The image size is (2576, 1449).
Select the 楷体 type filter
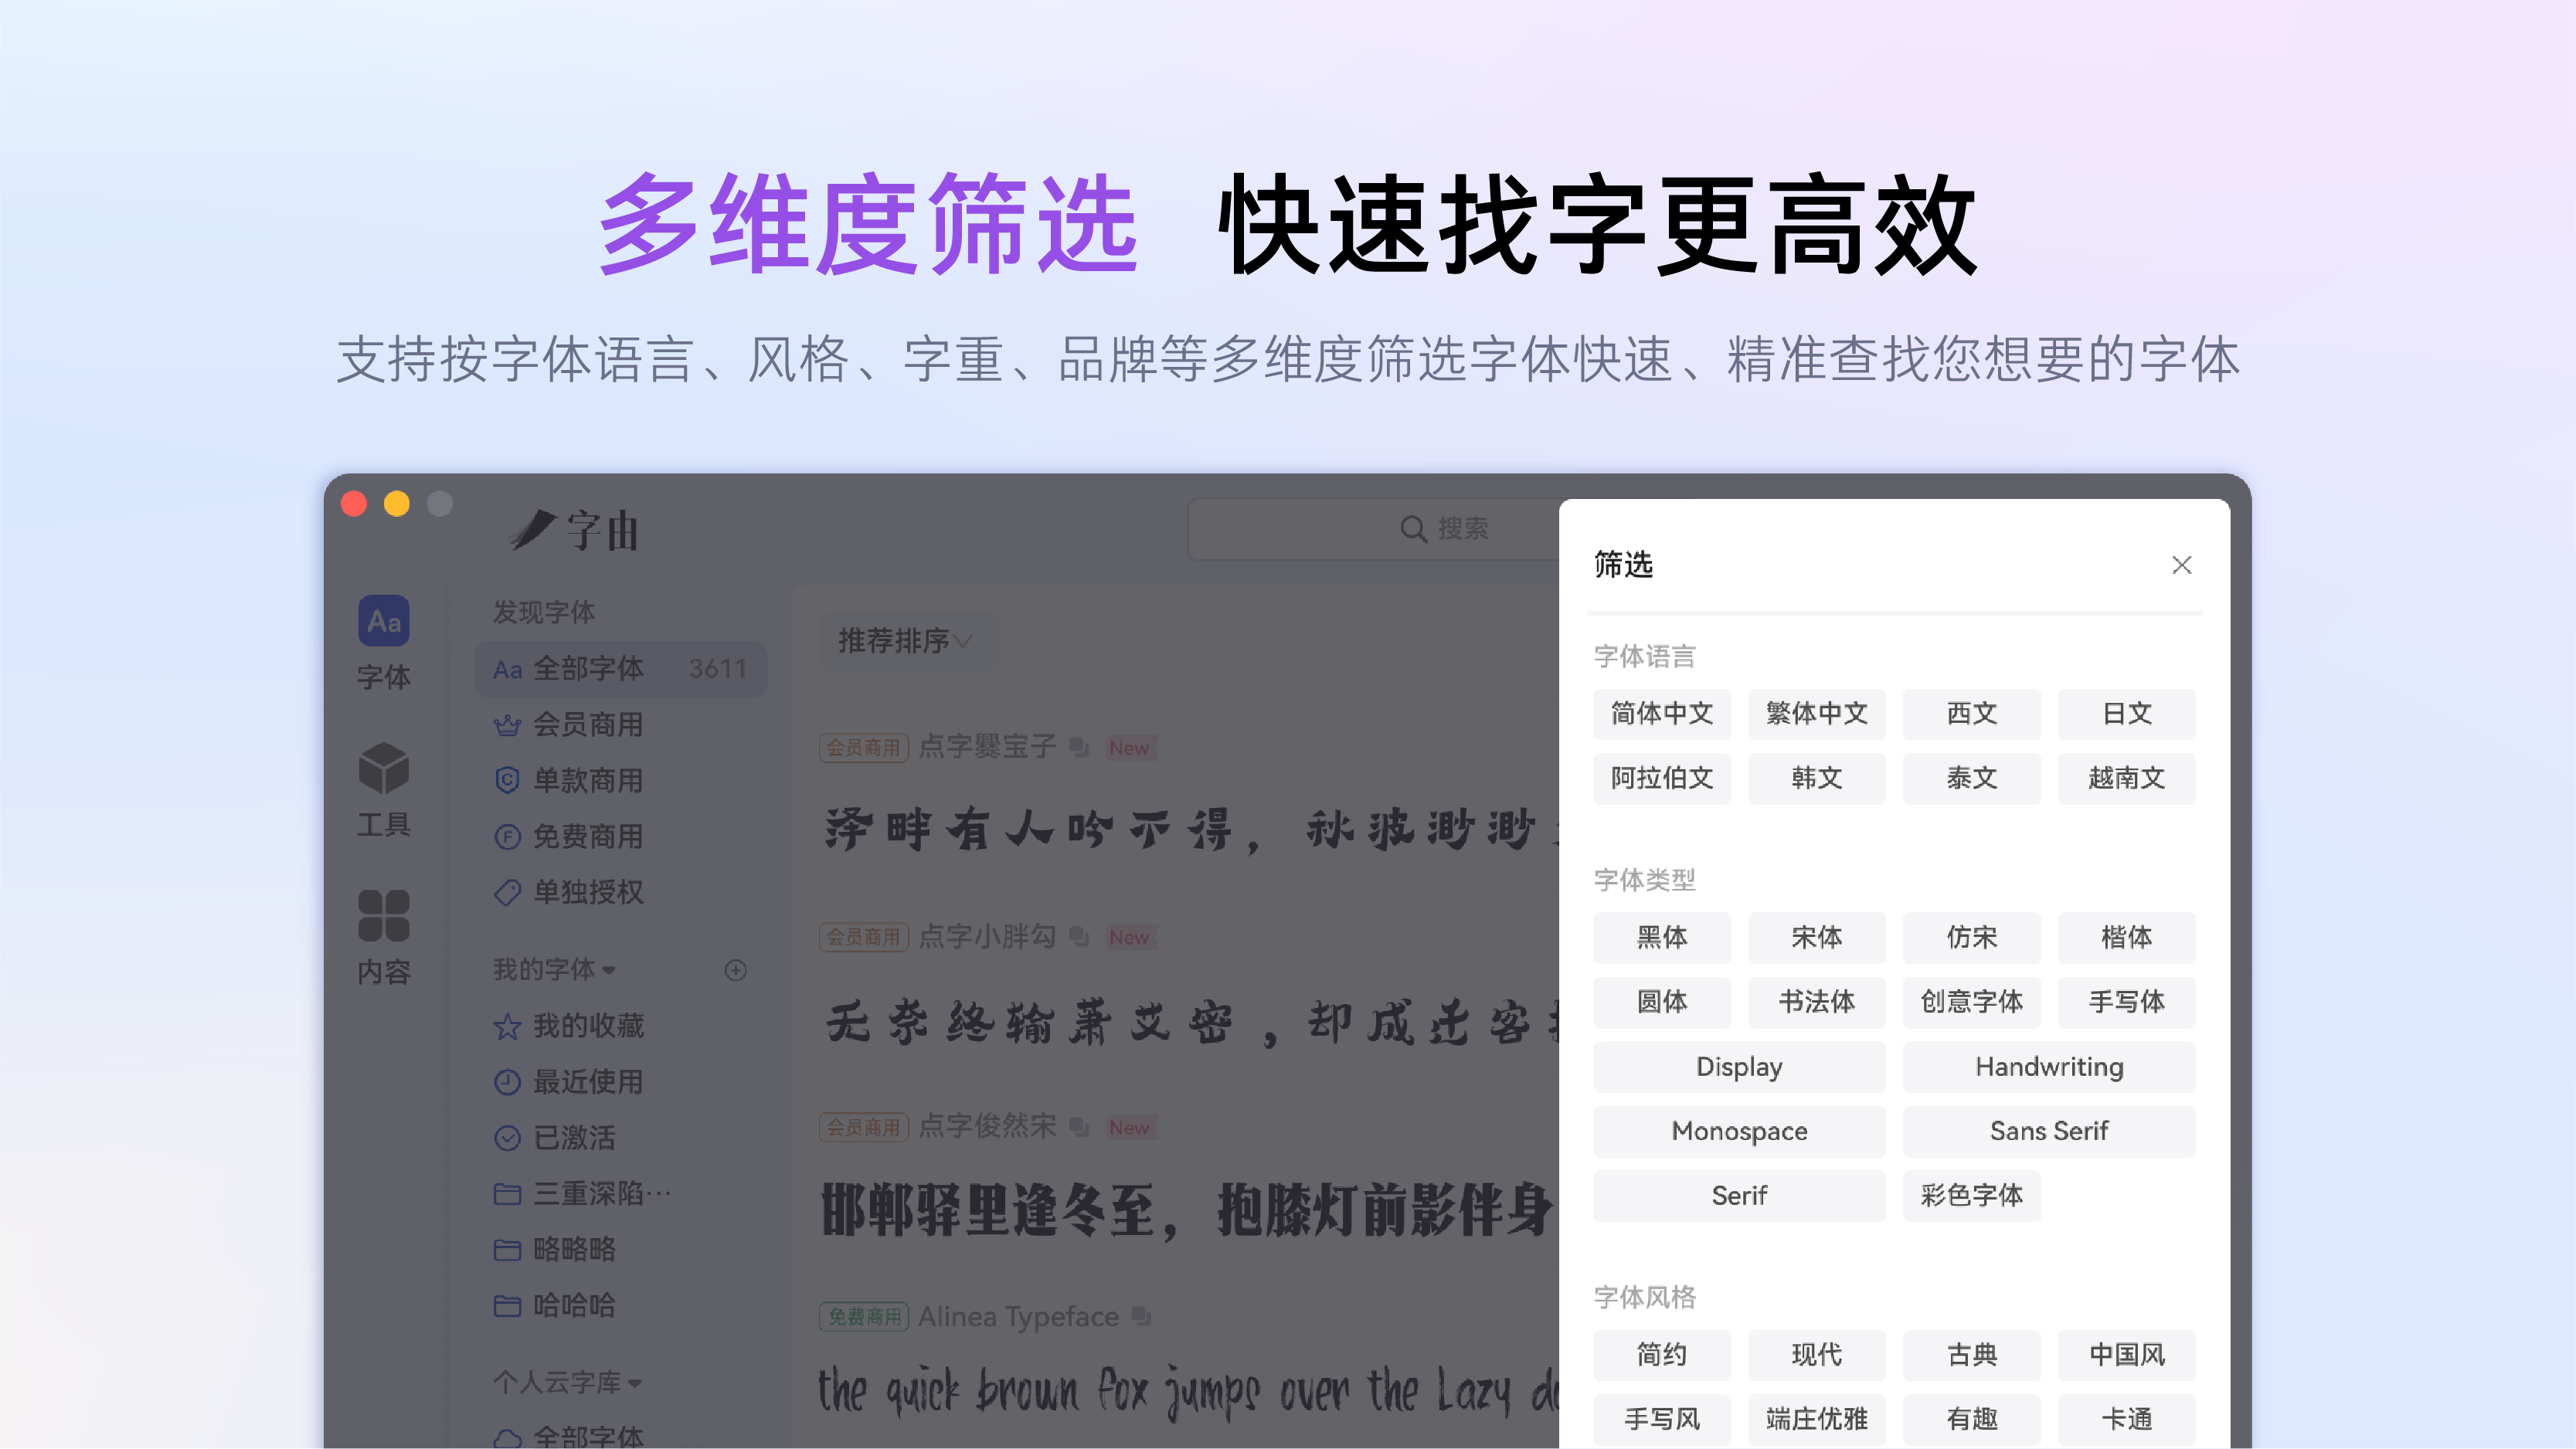(x=2126, y=938)
